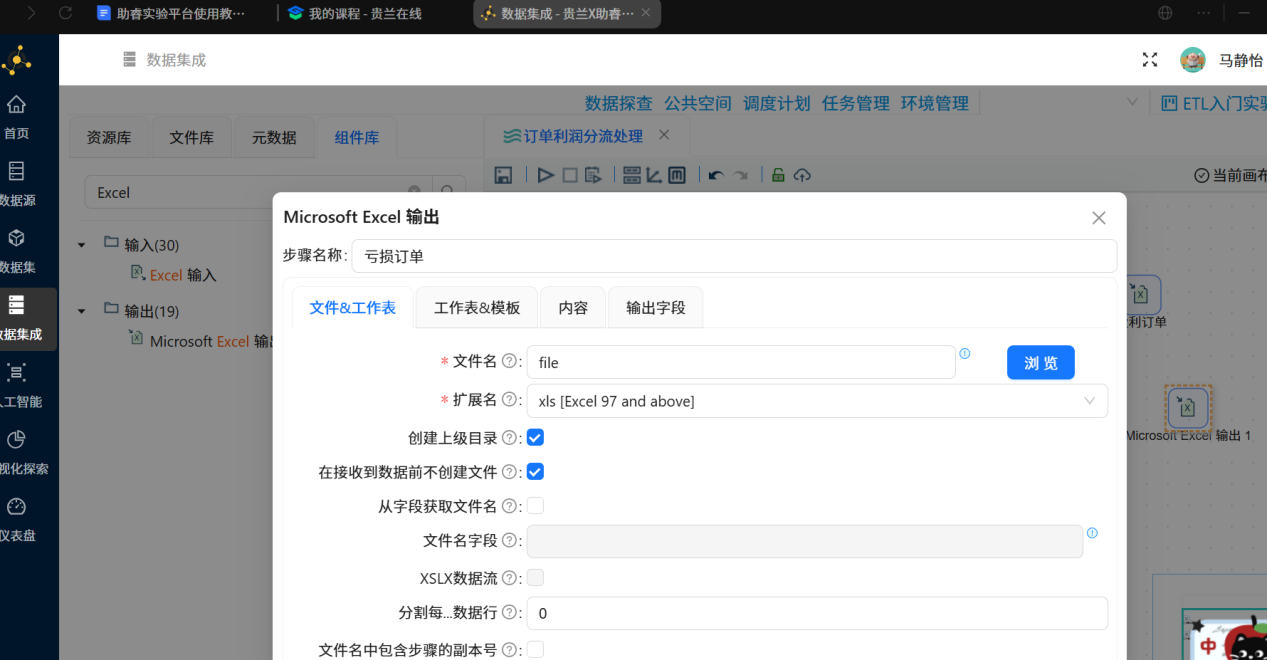Click the boxed M icon in toolbar
Image resolution: width=1267 pixels, height=660 pixels.
point(677,175)
